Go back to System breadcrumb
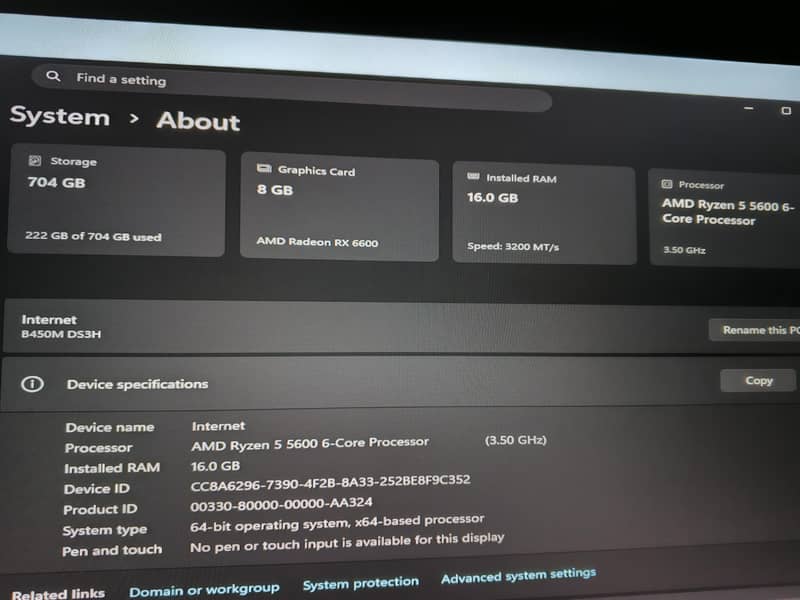This screenshot has height=600, width=800. (x=60, y=116)
